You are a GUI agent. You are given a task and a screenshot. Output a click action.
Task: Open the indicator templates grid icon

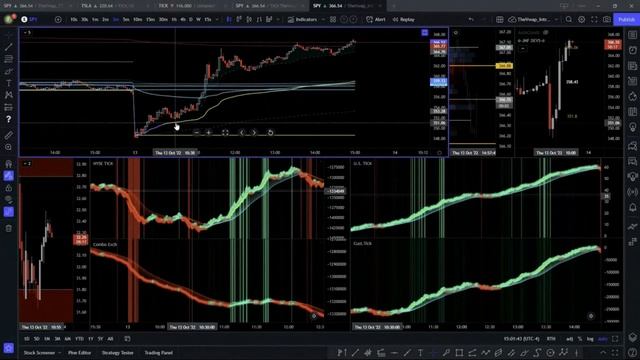coord(333,20)
